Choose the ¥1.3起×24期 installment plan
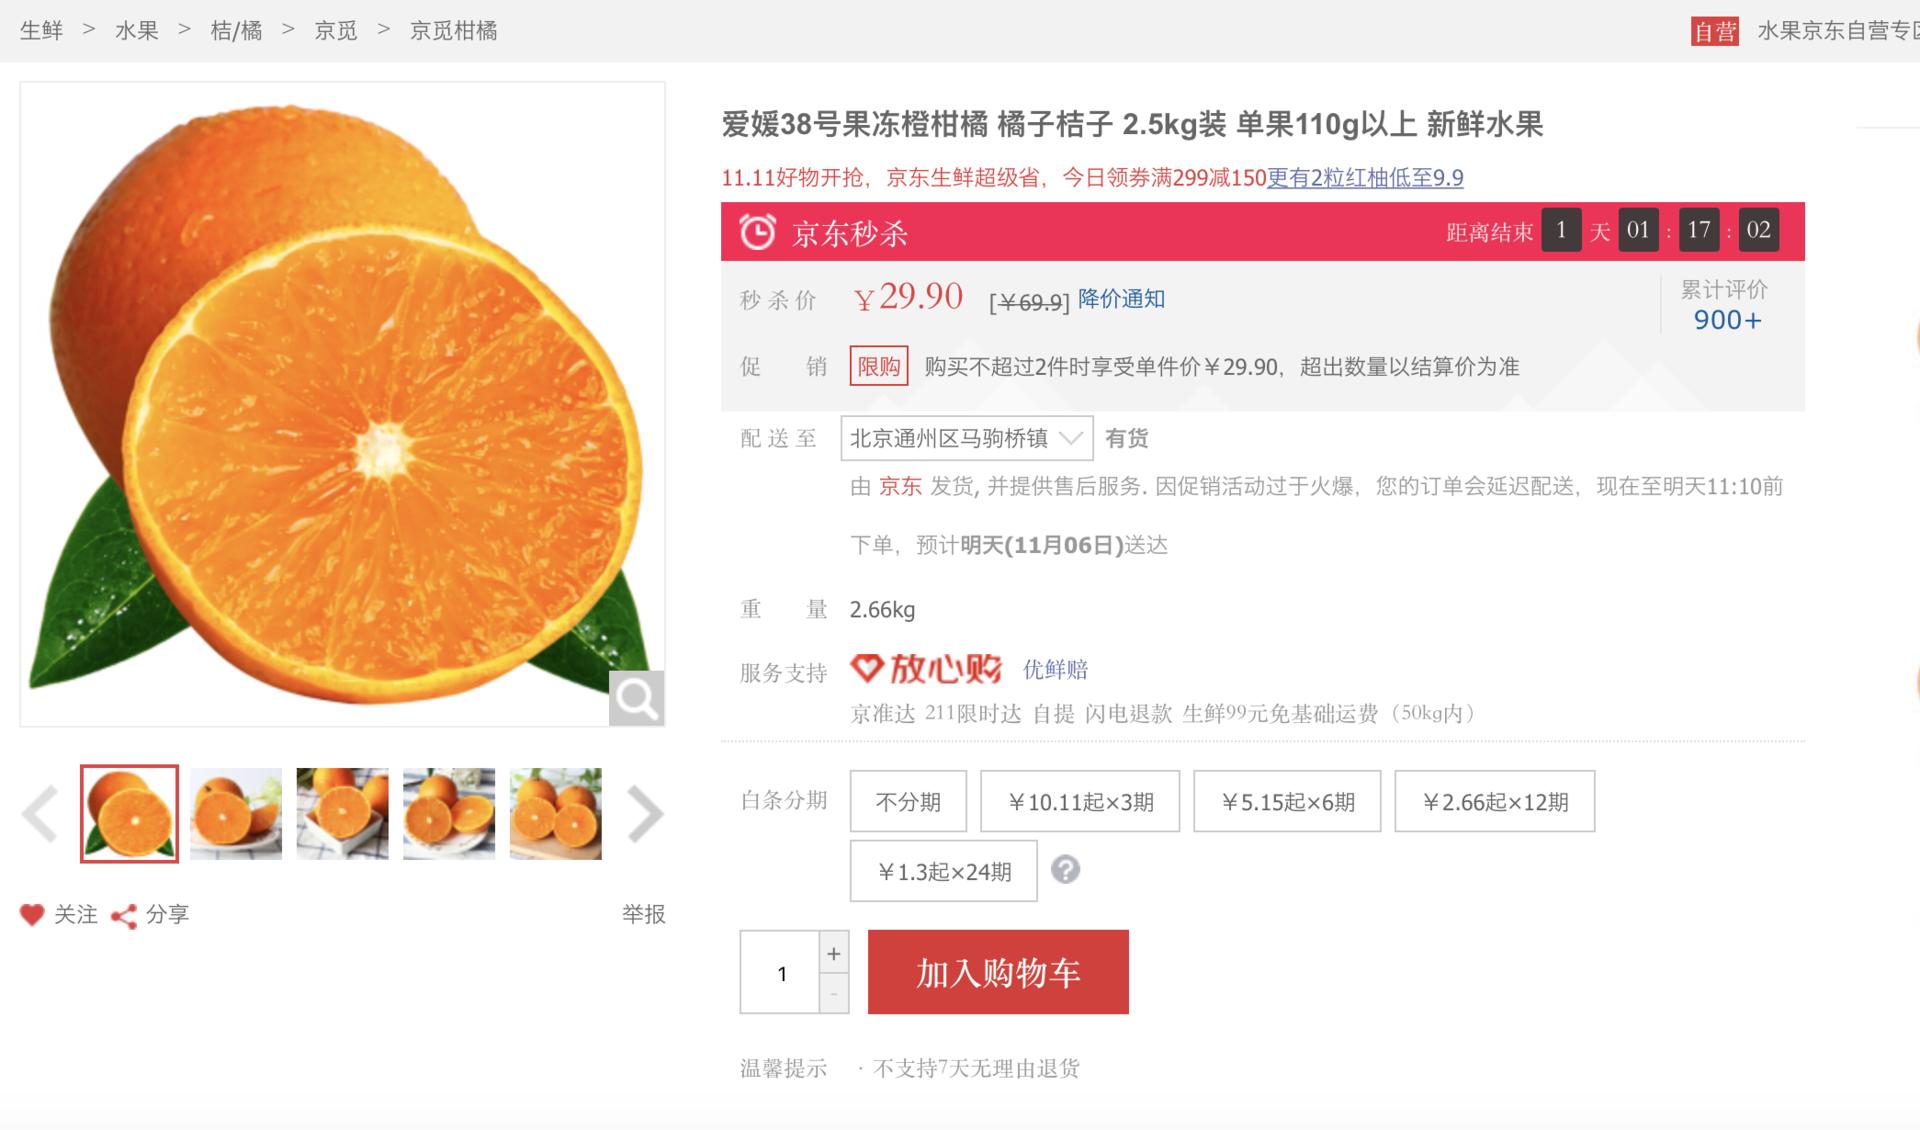Image resolution: width=1920 pixels, height=1130 pixels. (943, 871)
